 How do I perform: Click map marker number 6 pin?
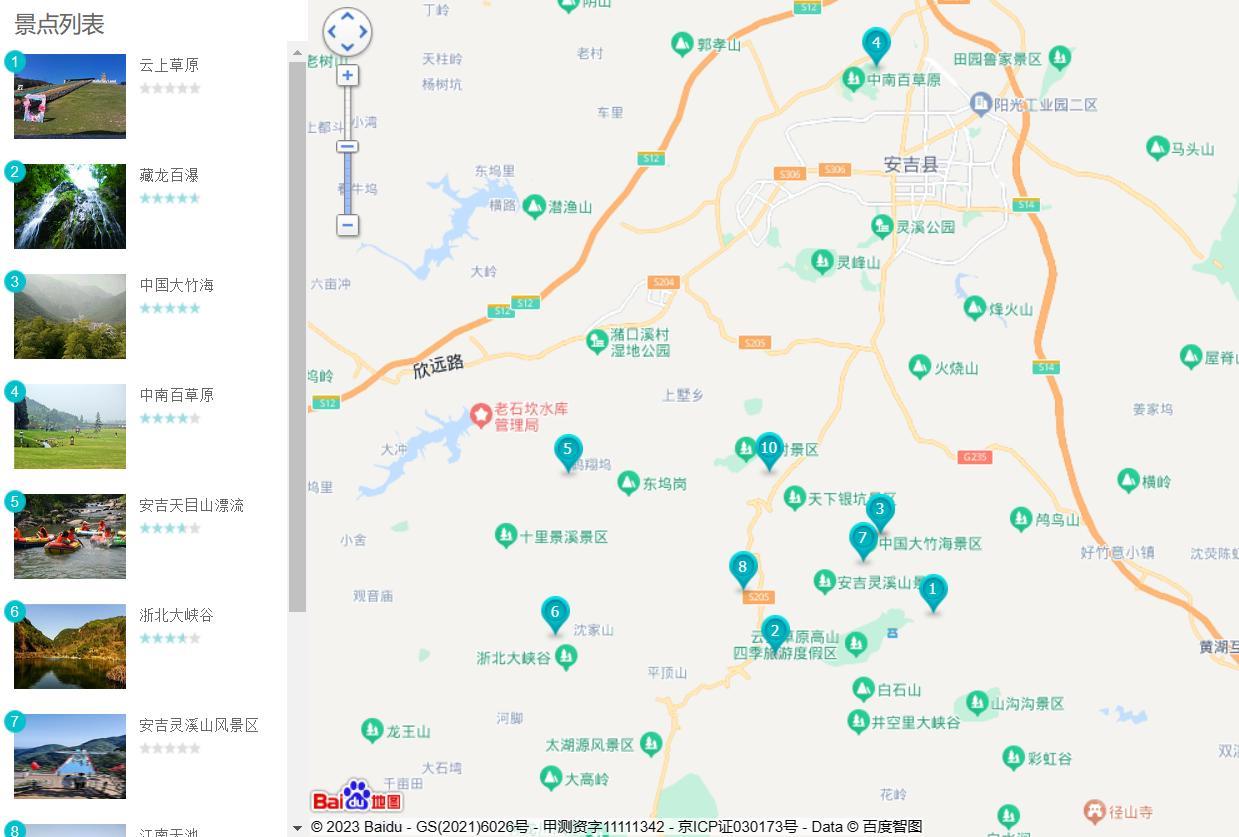[x=555, y=613]
